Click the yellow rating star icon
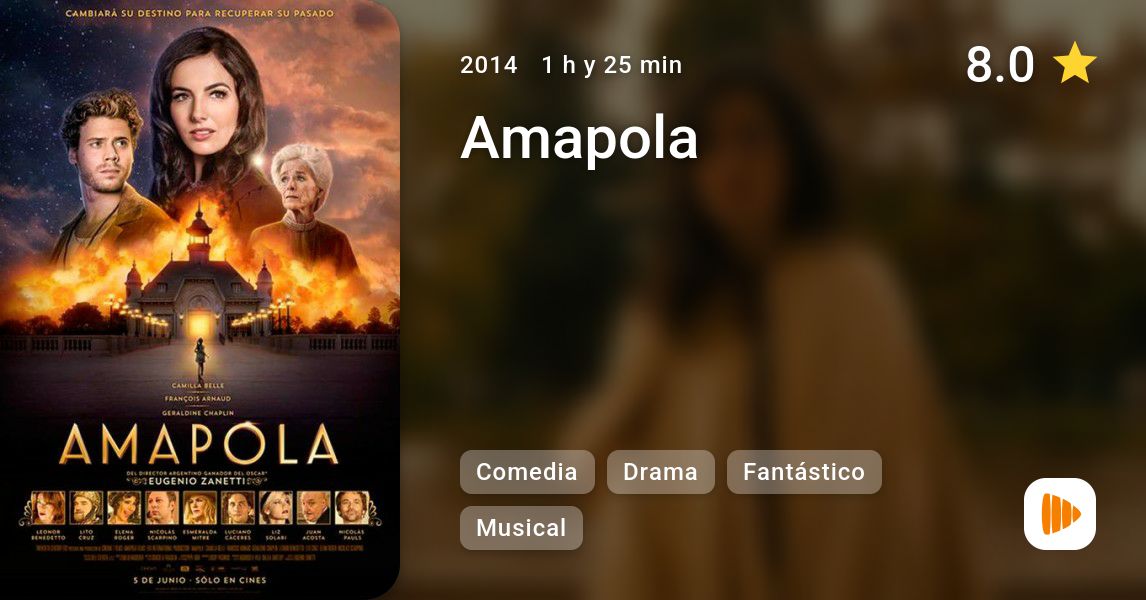 1074,63
